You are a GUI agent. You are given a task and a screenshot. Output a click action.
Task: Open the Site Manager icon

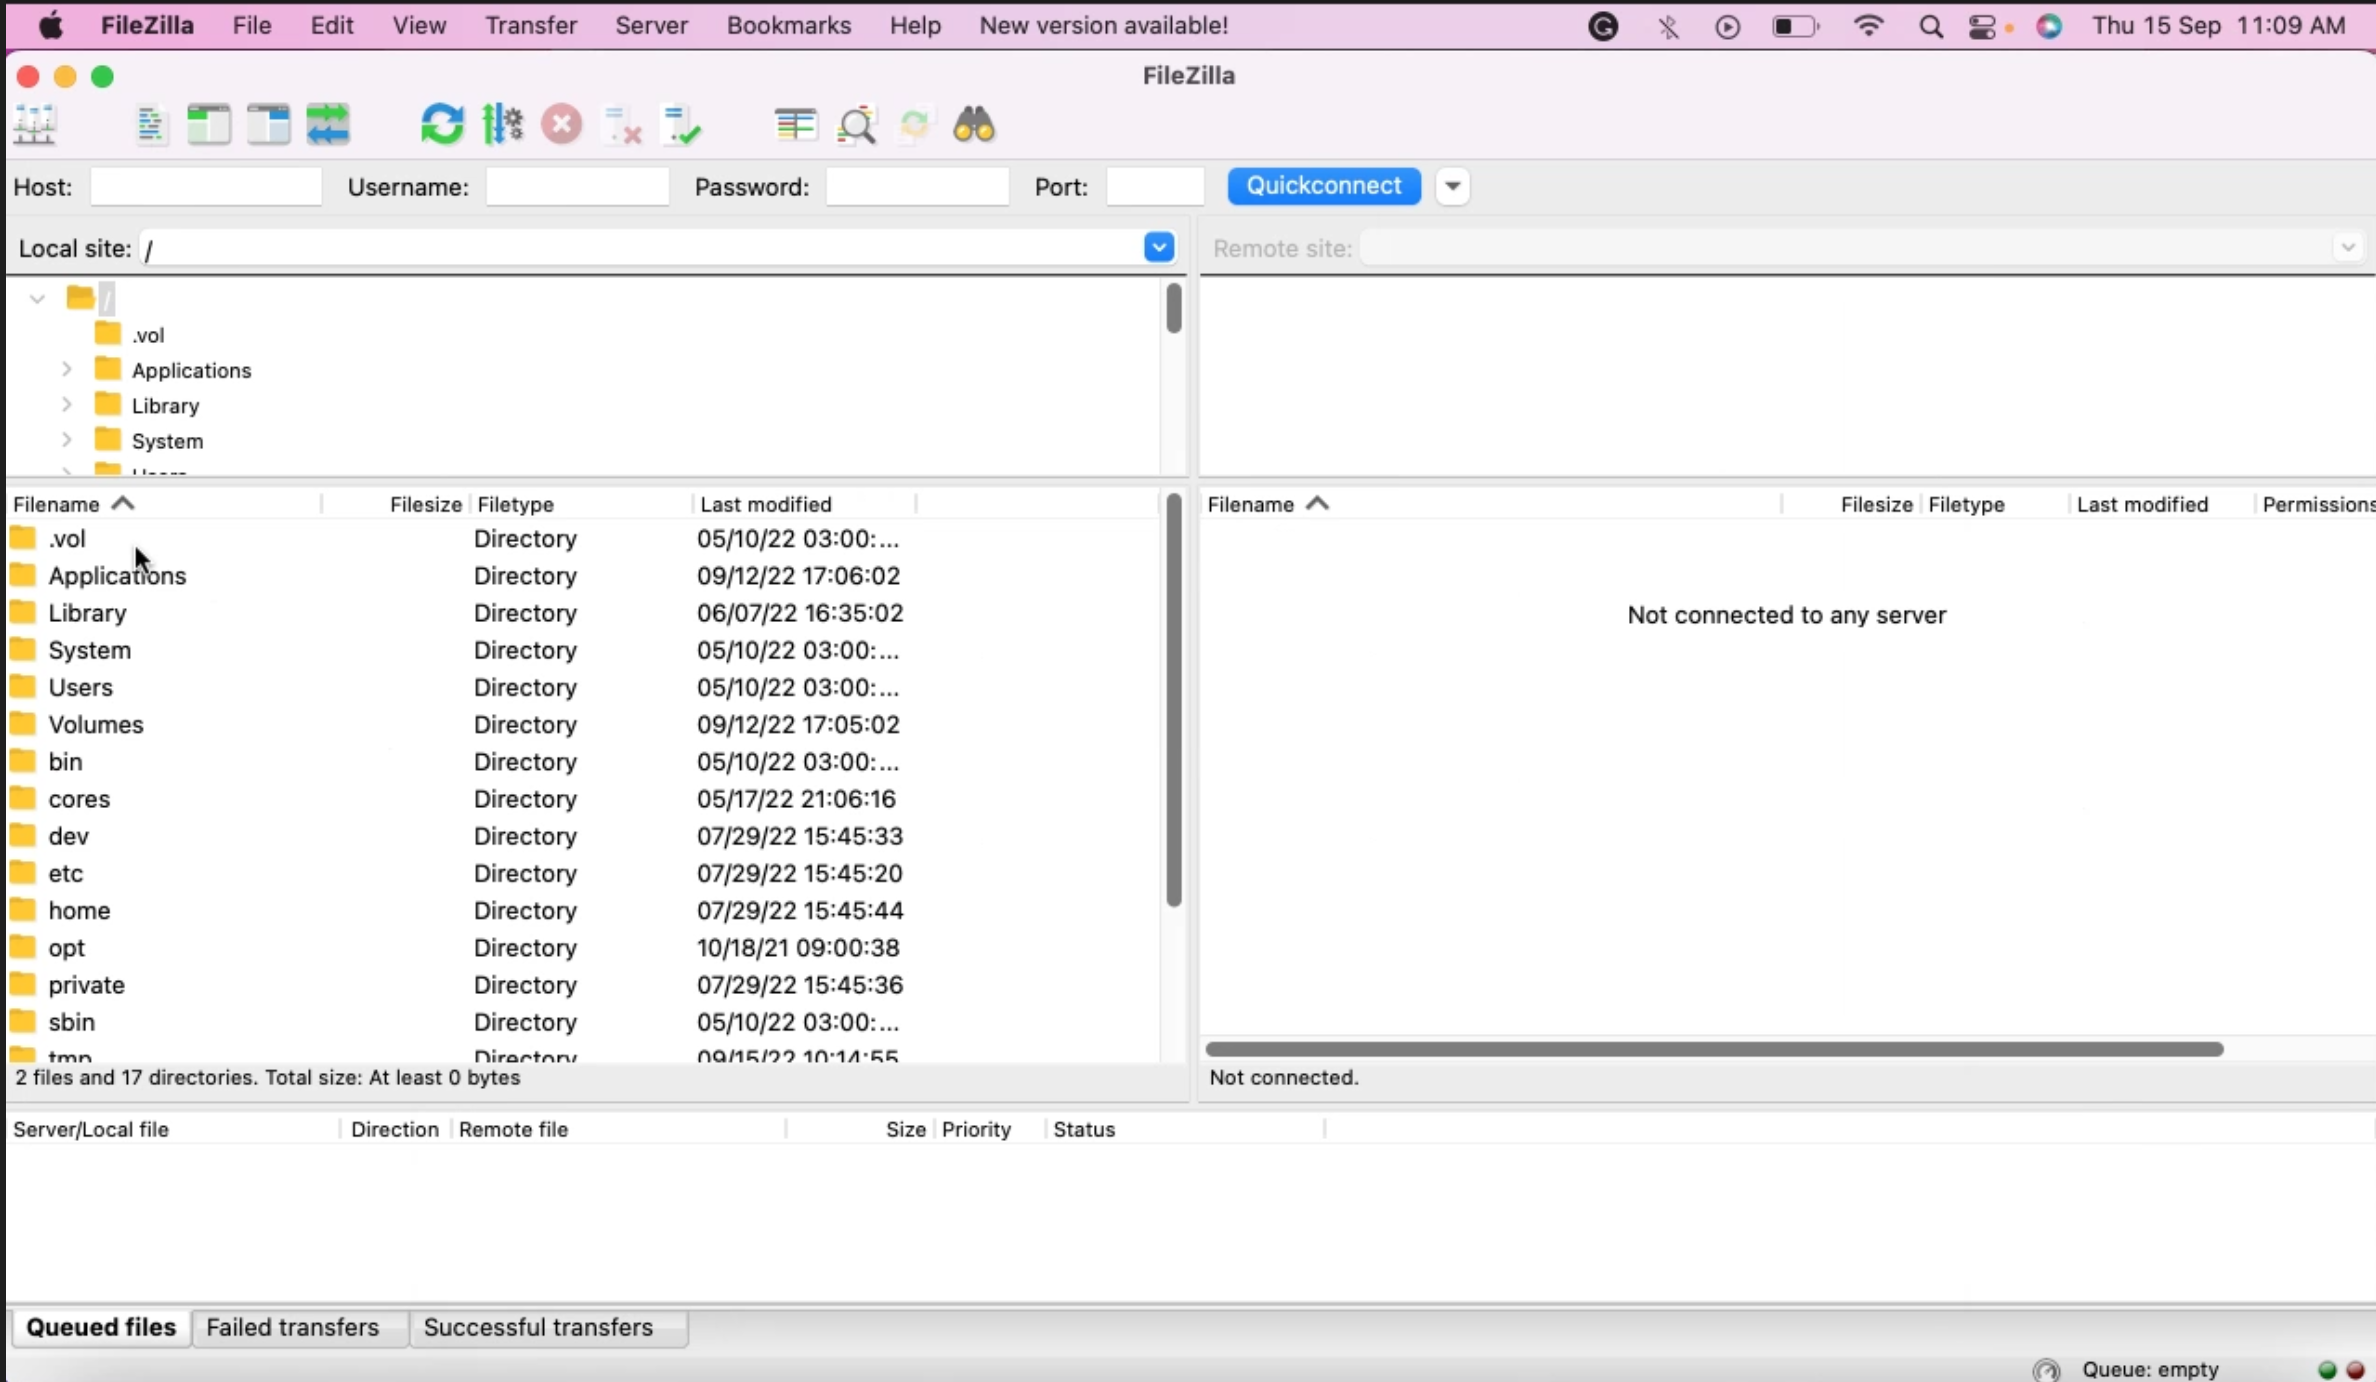tap(35, 125)
